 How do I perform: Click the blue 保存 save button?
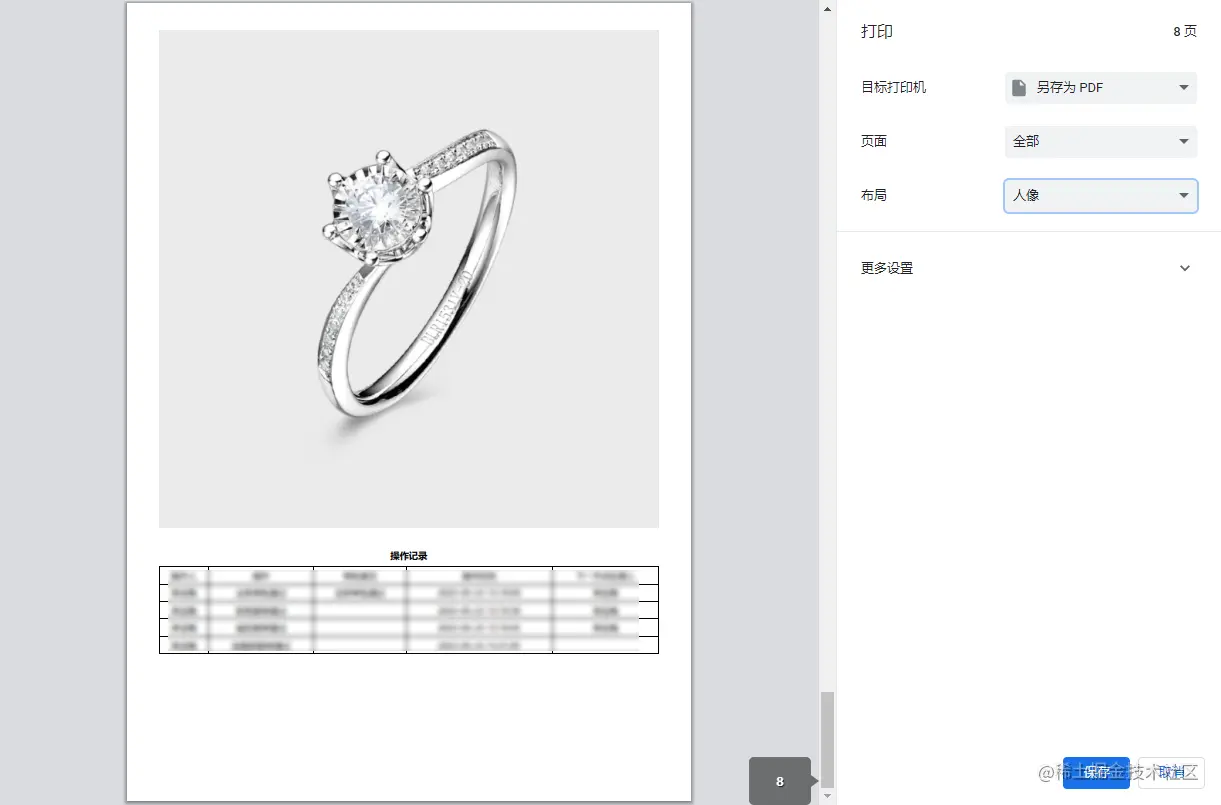(x=1096, y=772)
